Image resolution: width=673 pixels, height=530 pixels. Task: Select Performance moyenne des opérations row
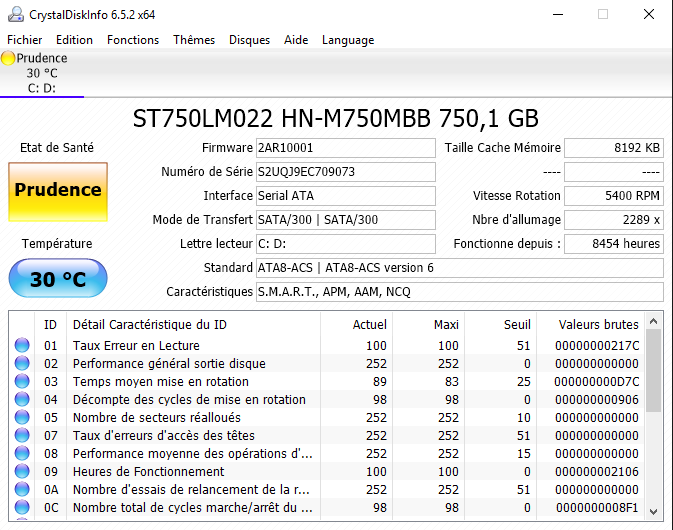(x=327, y=454)
